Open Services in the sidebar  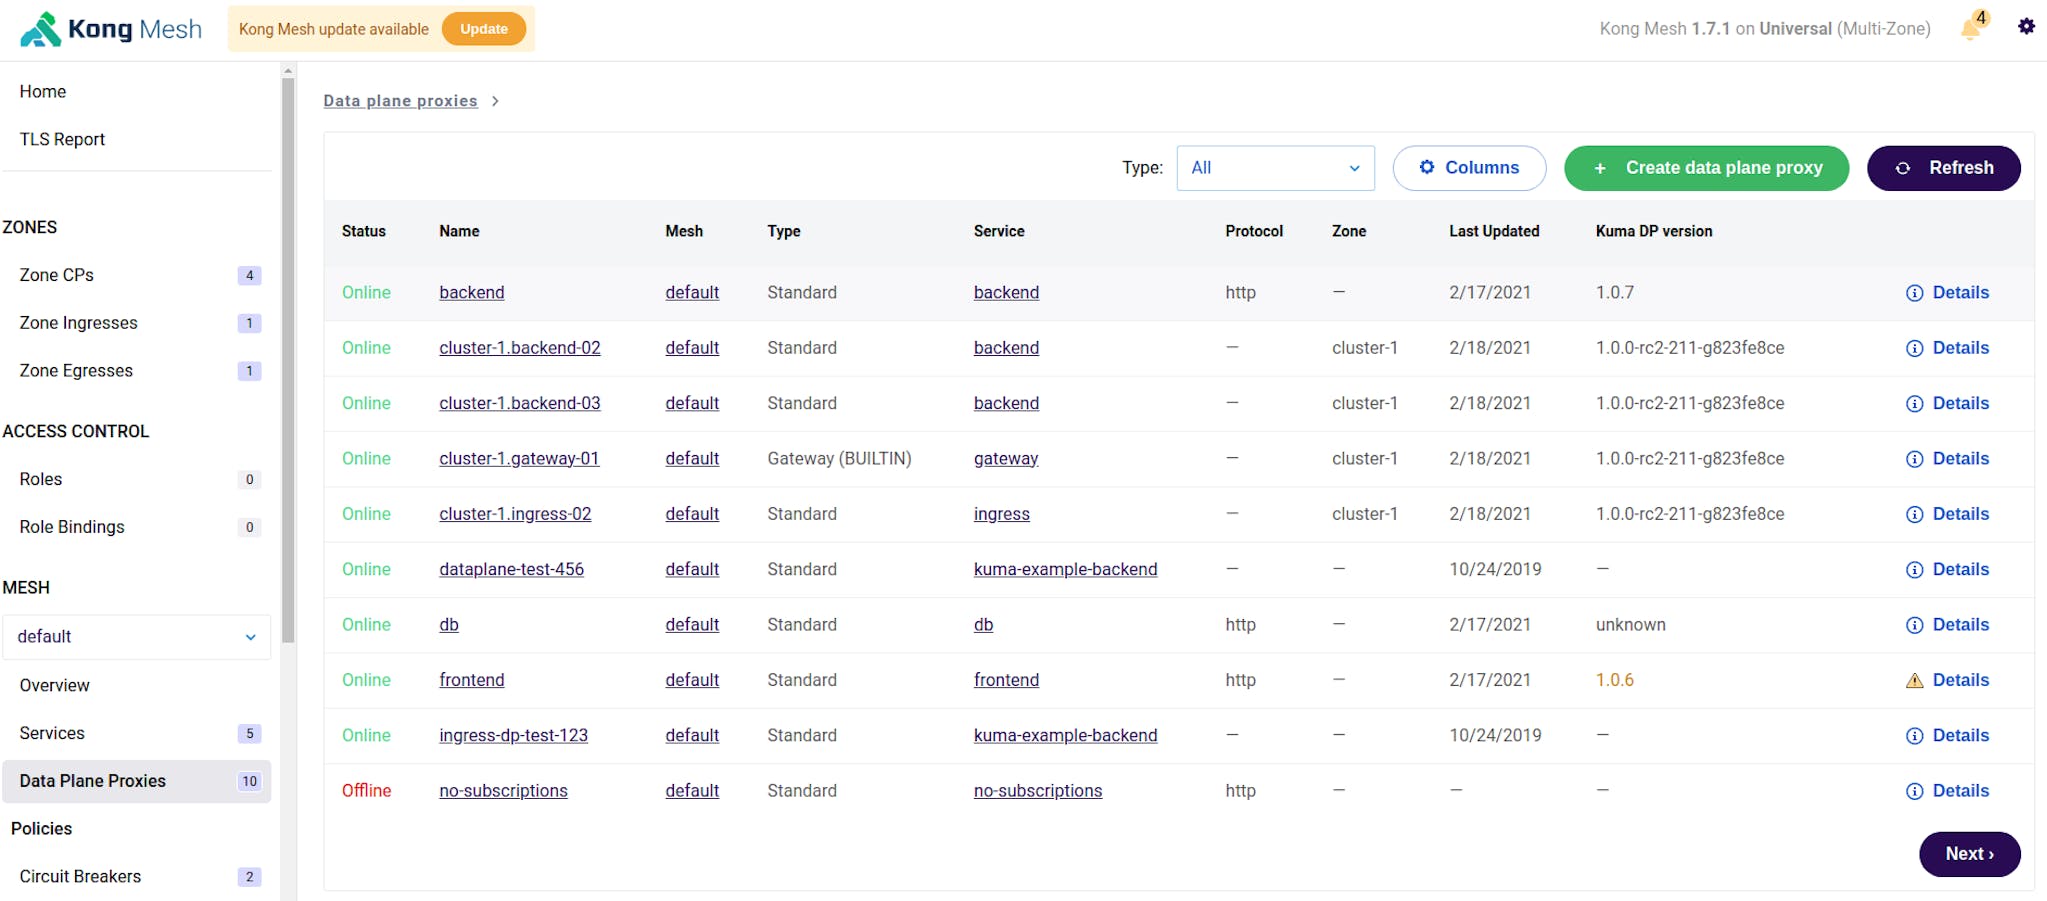52,733
